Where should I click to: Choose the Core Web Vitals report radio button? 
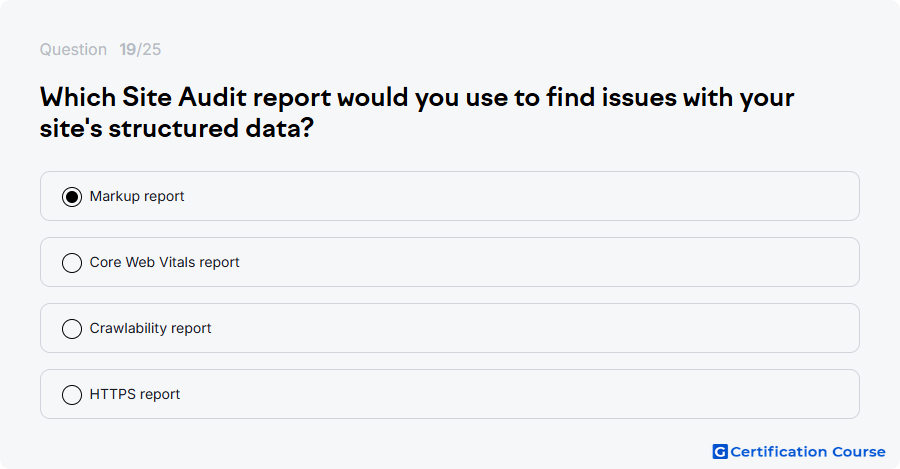point(72,263)
